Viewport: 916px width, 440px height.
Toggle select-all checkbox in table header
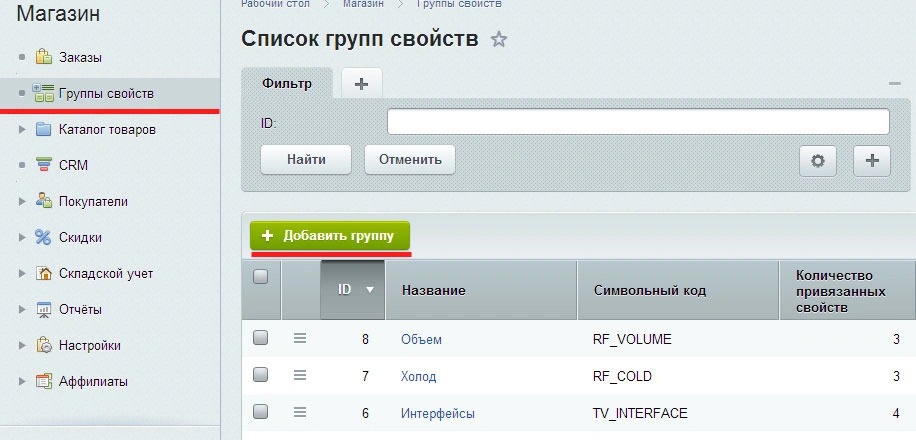coord(261,276)
